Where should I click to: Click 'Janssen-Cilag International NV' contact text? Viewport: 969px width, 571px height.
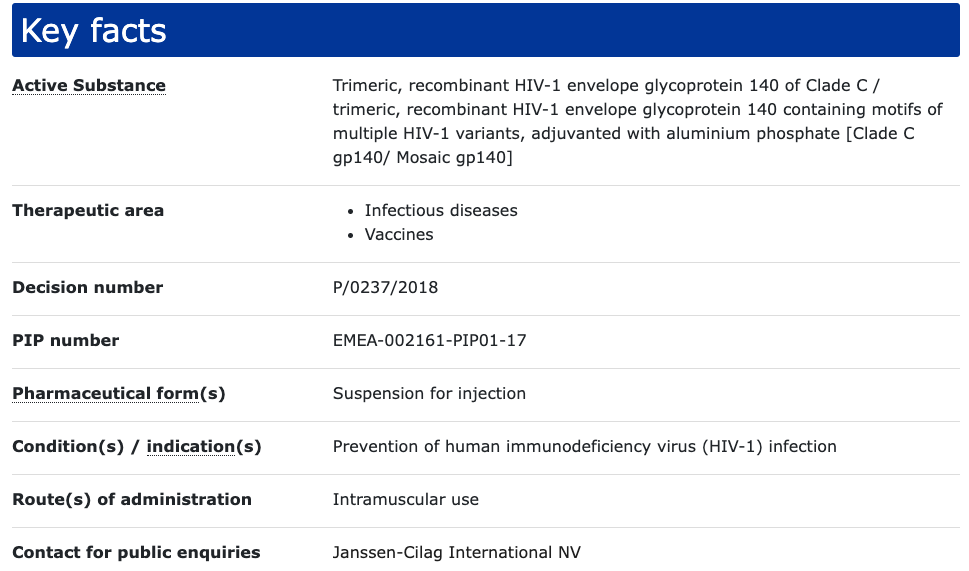(456, 553)
